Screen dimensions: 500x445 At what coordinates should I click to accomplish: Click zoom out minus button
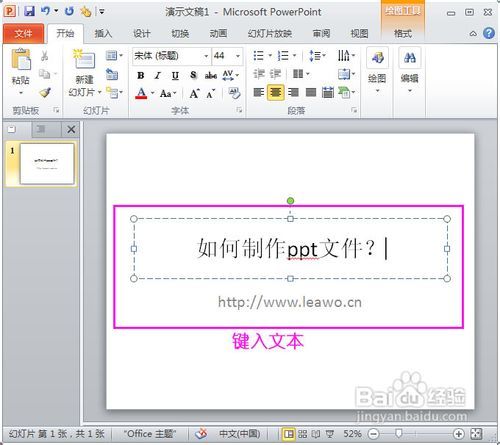coord(374,434)
